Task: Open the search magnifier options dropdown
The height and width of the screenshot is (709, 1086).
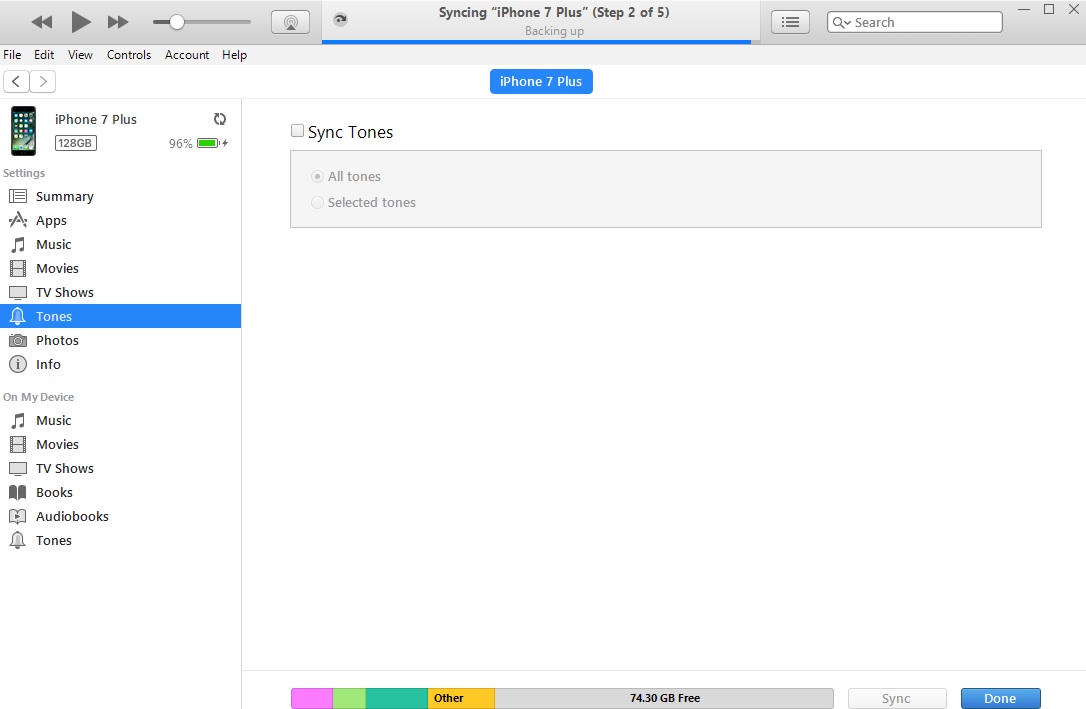Action: coord(841,22)
